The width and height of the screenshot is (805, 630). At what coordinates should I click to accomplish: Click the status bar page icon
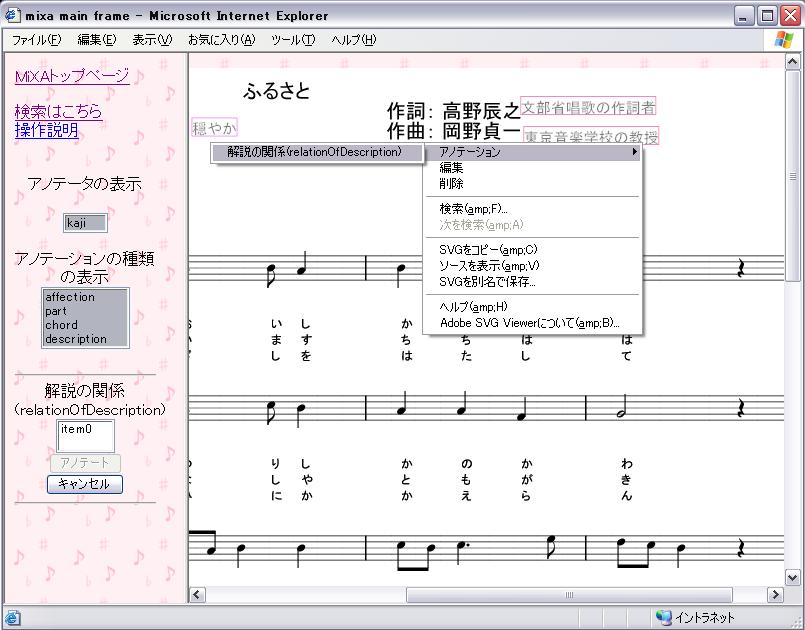tap(13, 618)
